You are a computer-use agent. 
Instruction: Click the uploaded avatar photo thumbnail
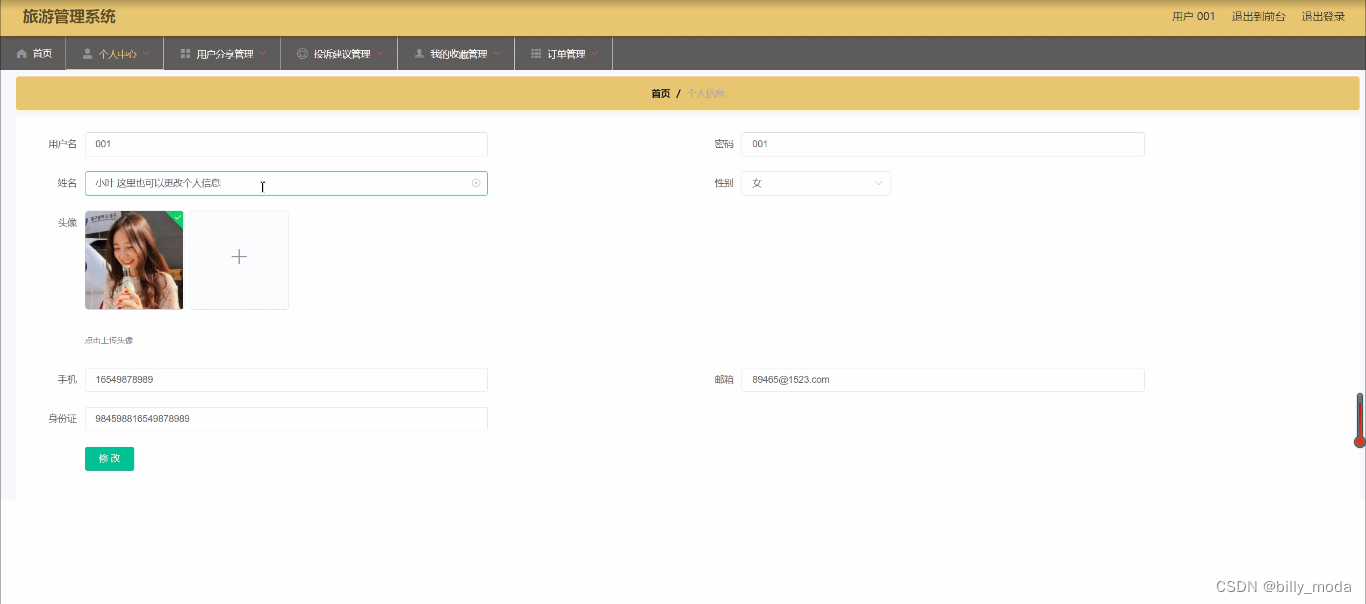click(134, 260)
